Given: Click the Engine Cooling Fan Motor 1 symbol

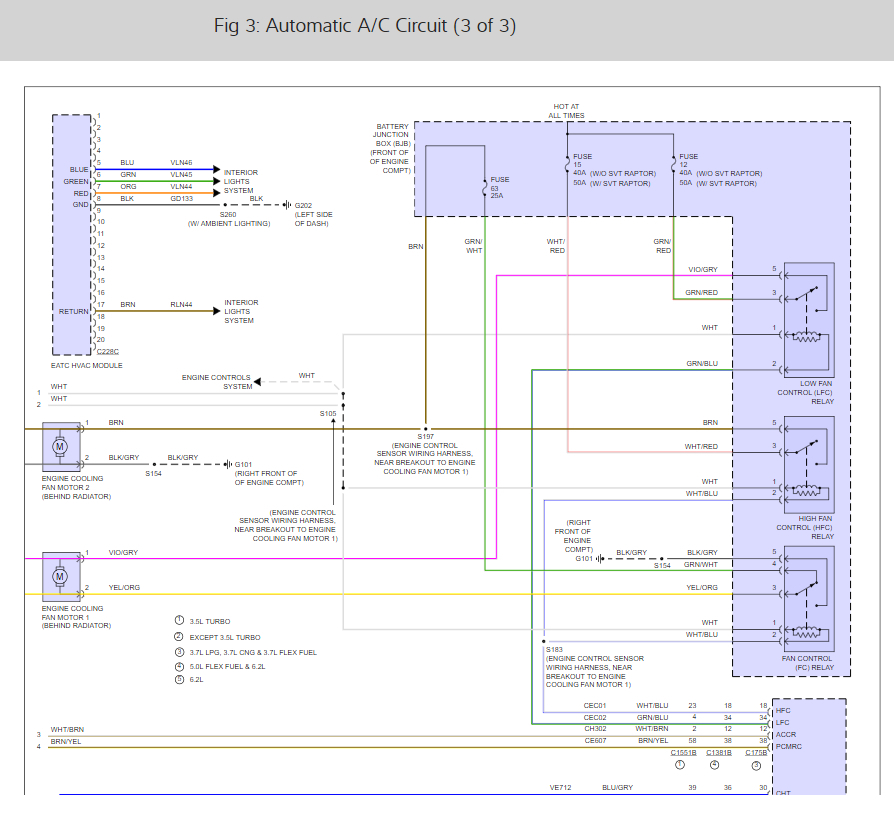Looking at the screenshot, I should (59, 575).
